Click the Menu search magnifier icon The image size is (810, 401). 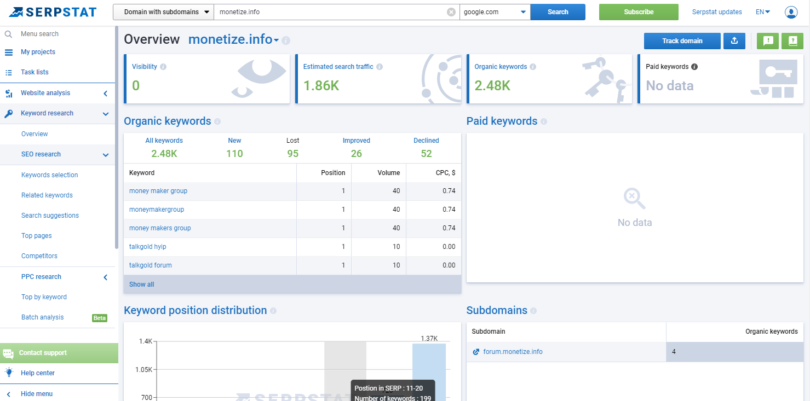8,34
